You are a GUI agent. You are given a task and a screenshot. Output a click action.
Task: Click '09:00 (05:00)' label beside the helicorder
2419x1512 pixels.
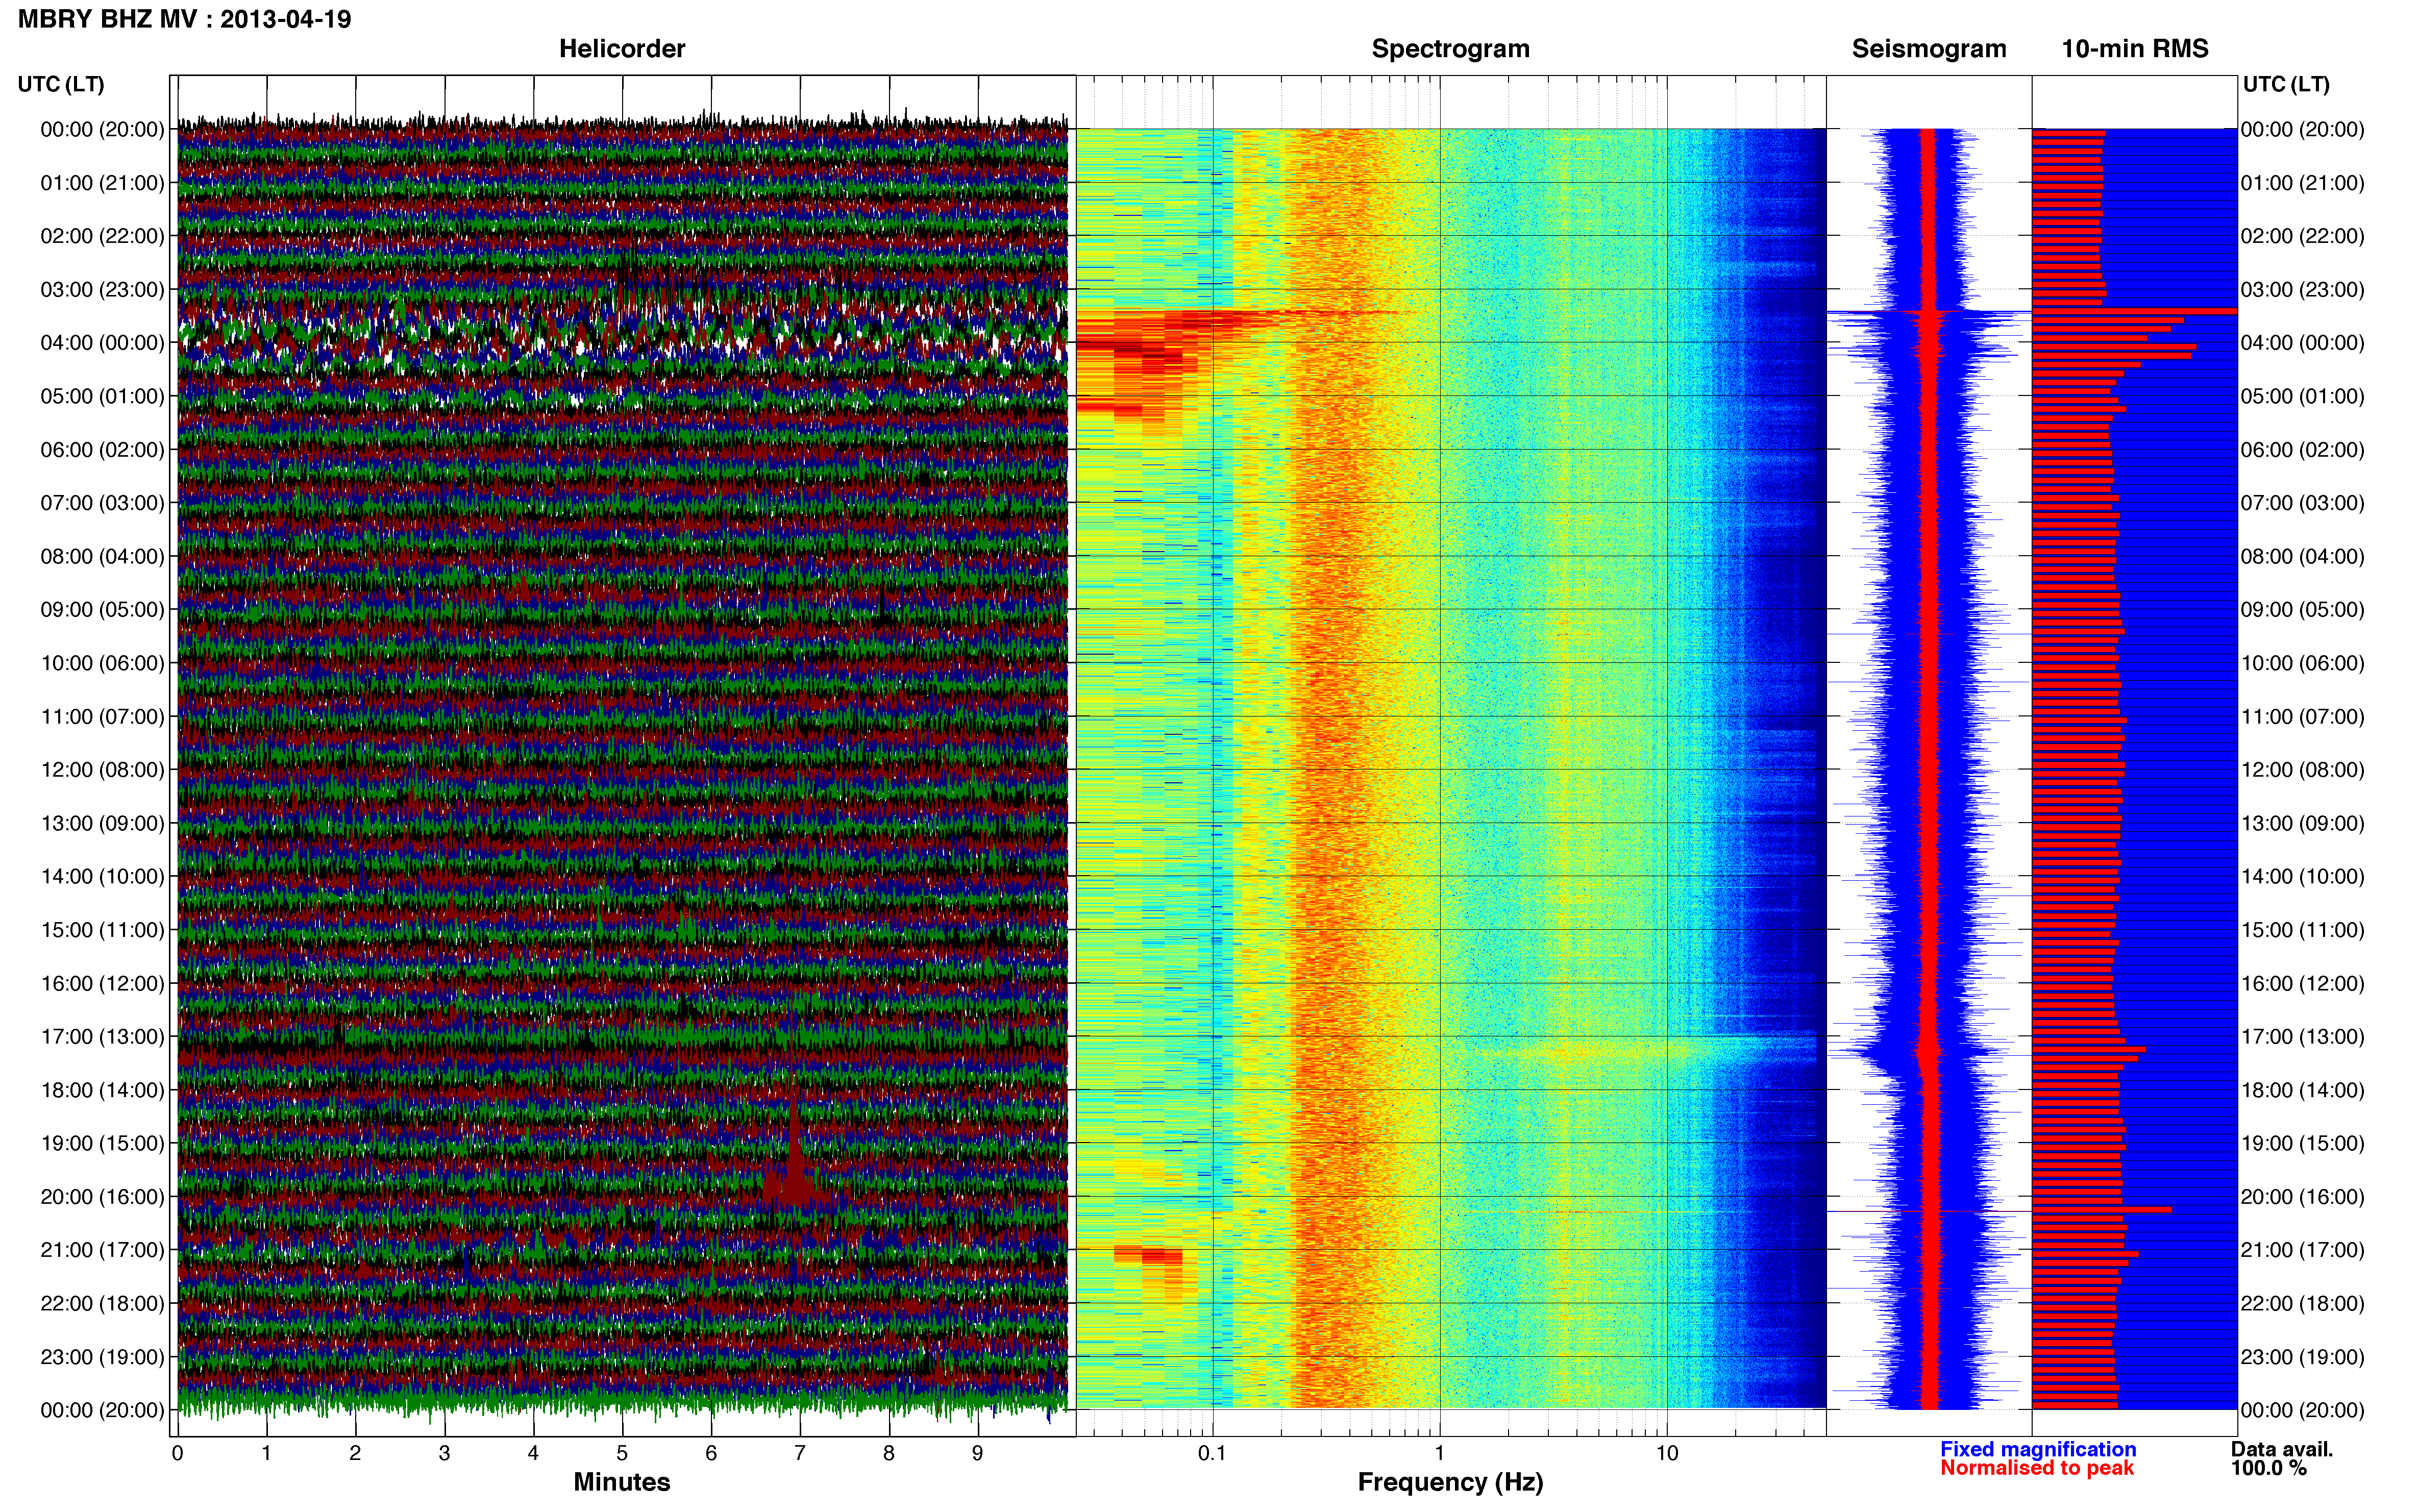tap(102, 610)
